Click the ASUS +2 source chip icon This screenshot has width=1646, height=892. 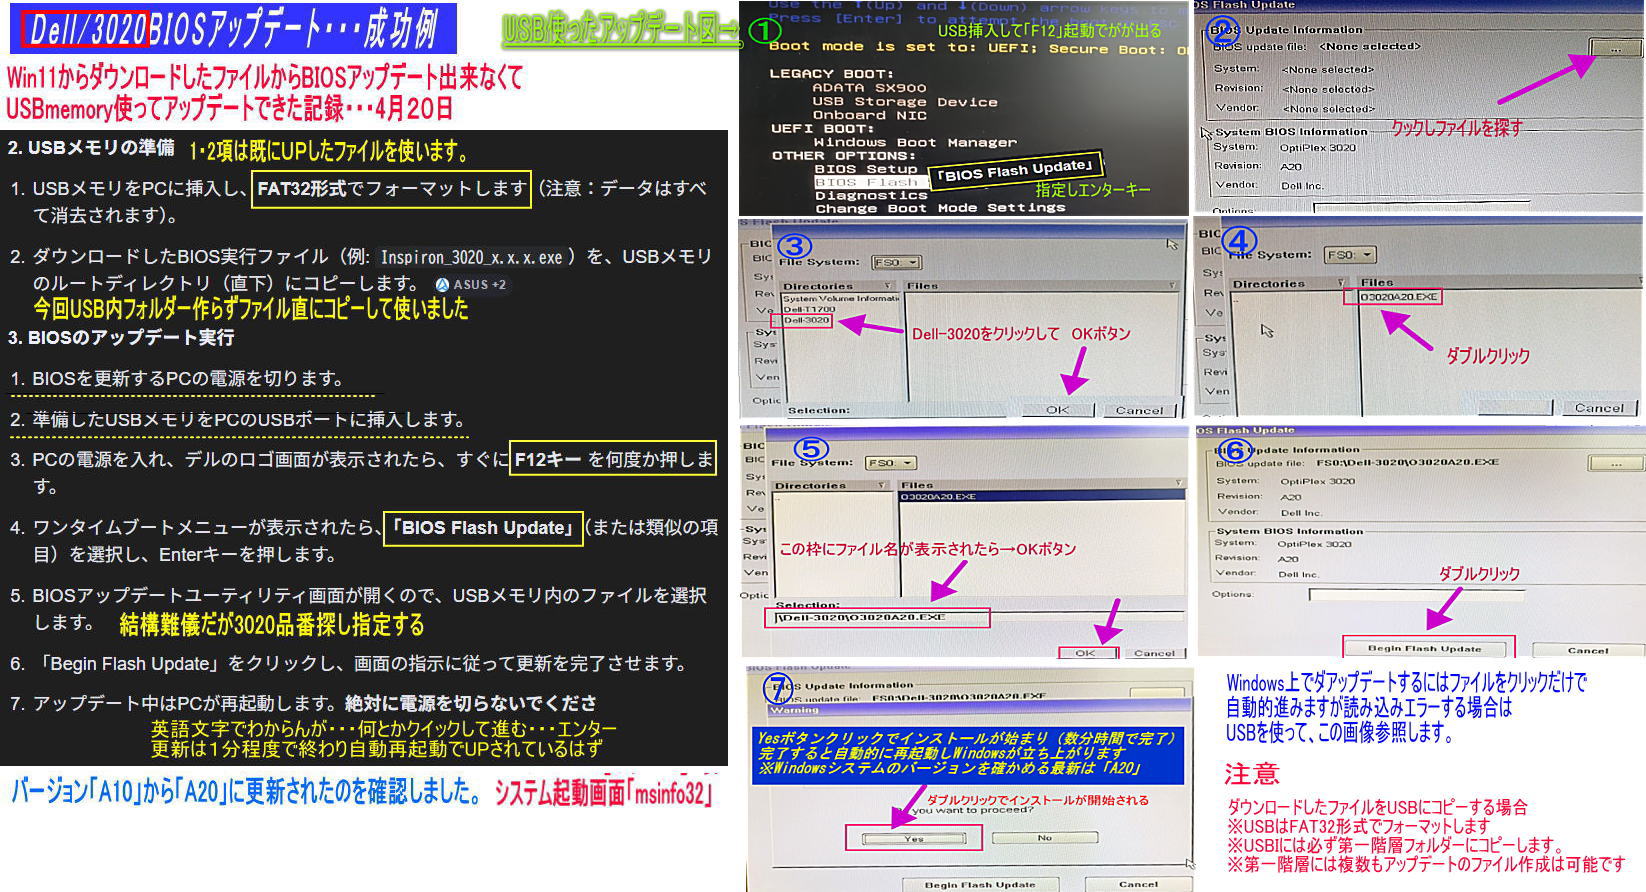click(x=443, y=285)
